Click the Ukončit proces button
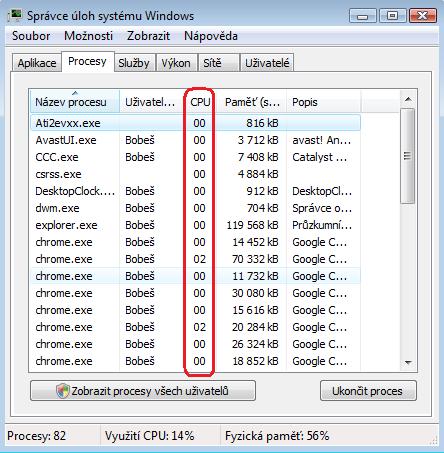444x453 pixels. pos(368,391)
